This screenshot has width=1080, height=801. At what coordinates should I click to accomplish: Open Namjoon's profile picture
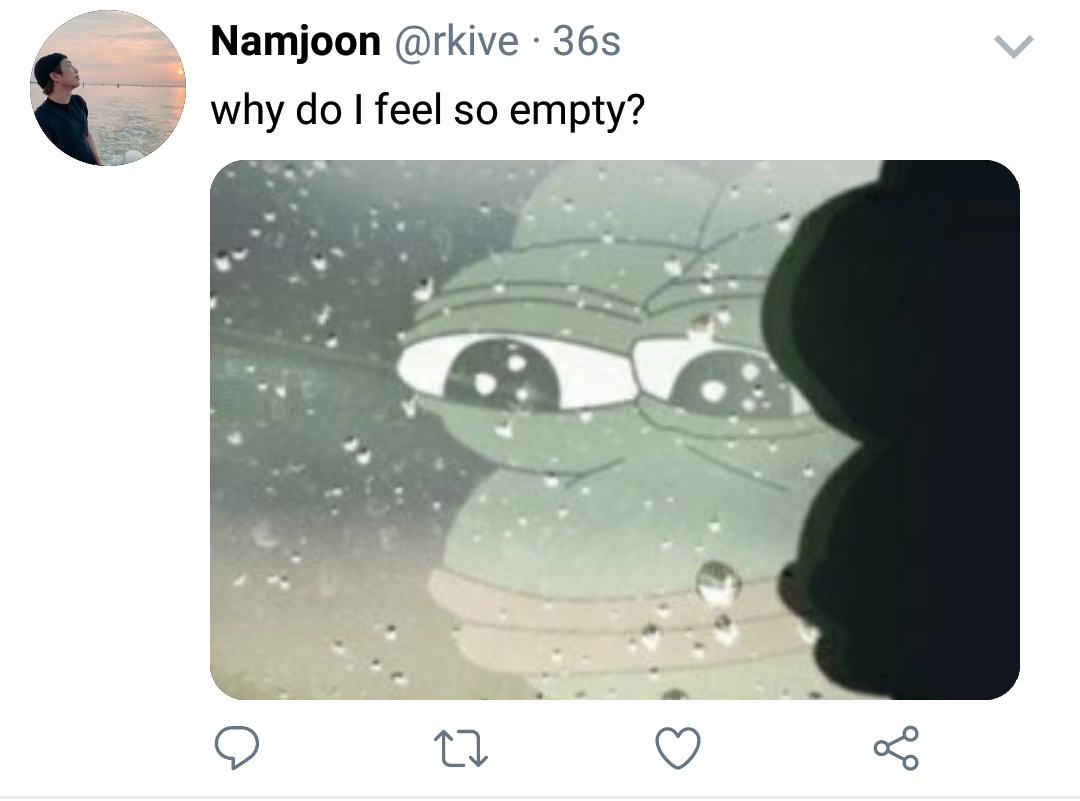108,87
